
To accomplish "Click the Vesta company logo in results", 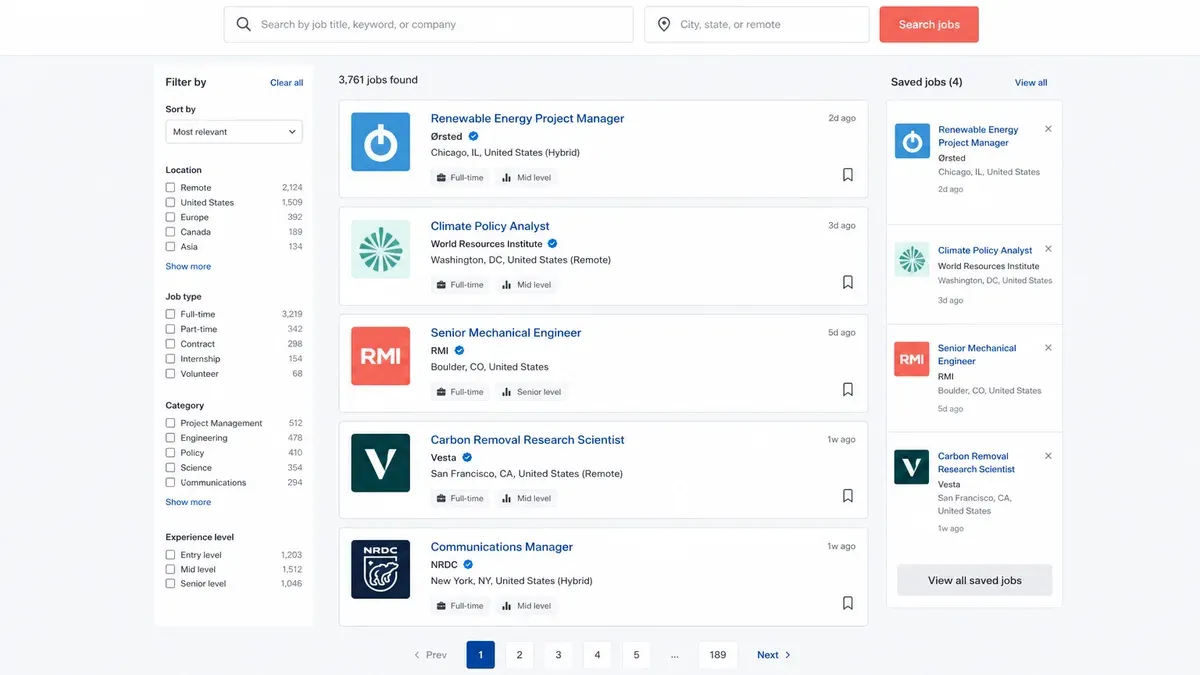I will point(380,463).
